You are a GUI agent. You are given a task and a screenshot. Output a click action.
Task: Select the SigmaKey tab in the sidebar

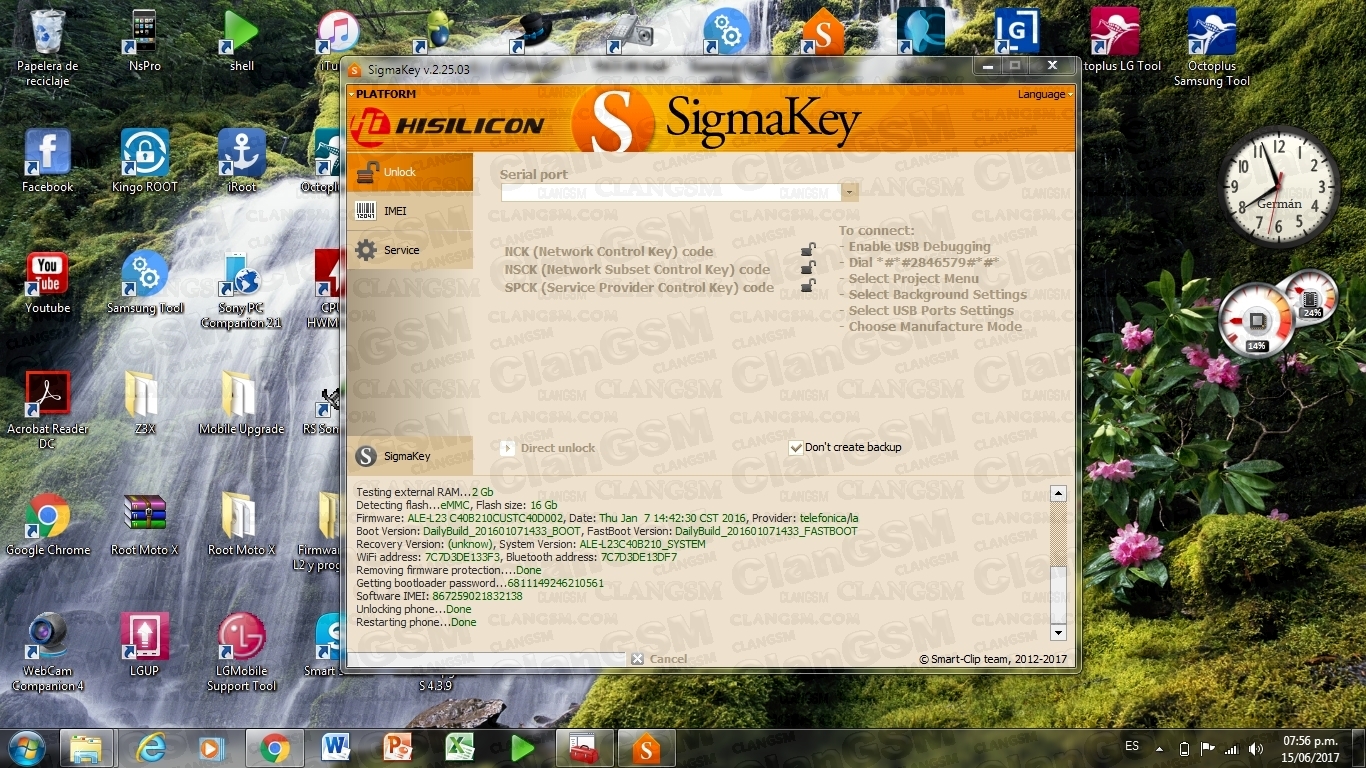point(409,456)
